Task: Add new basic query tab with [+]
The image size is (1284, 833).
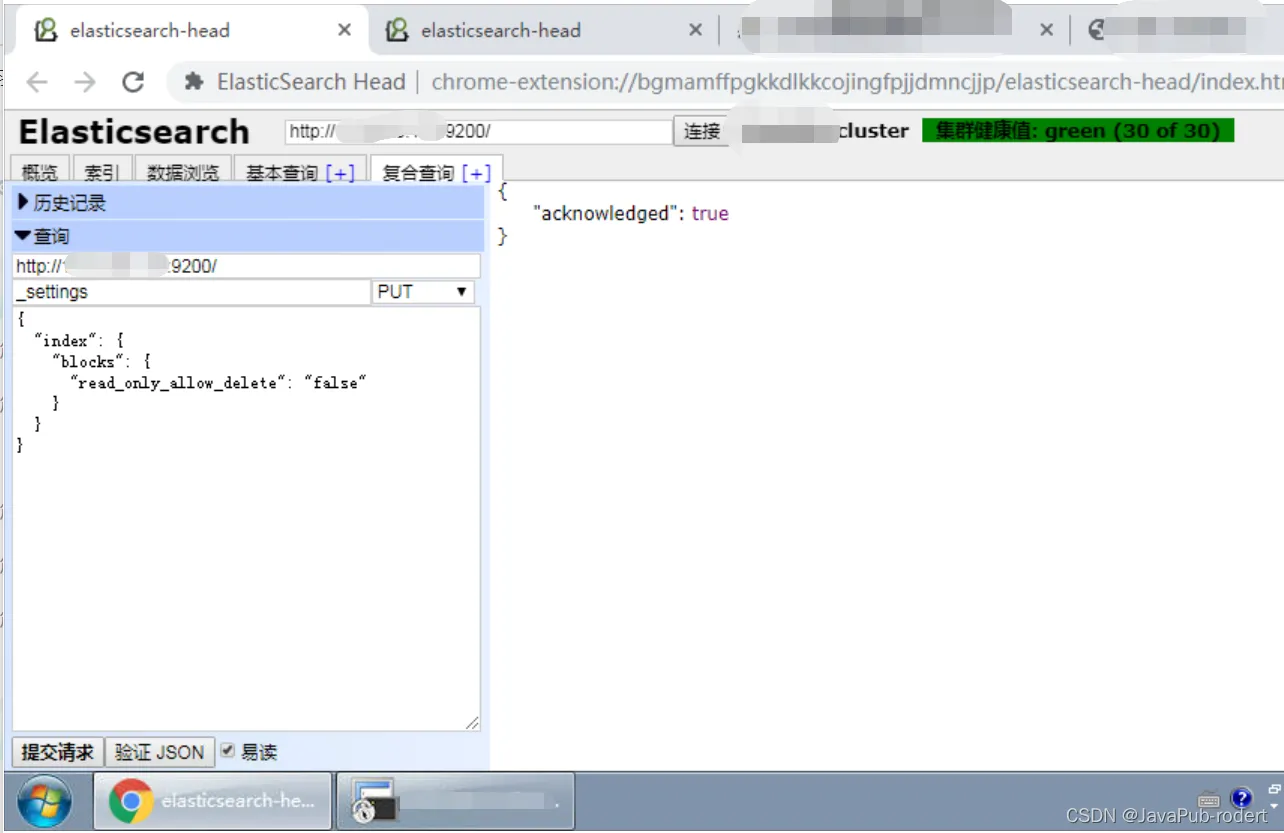Action: tap(340, 173)
